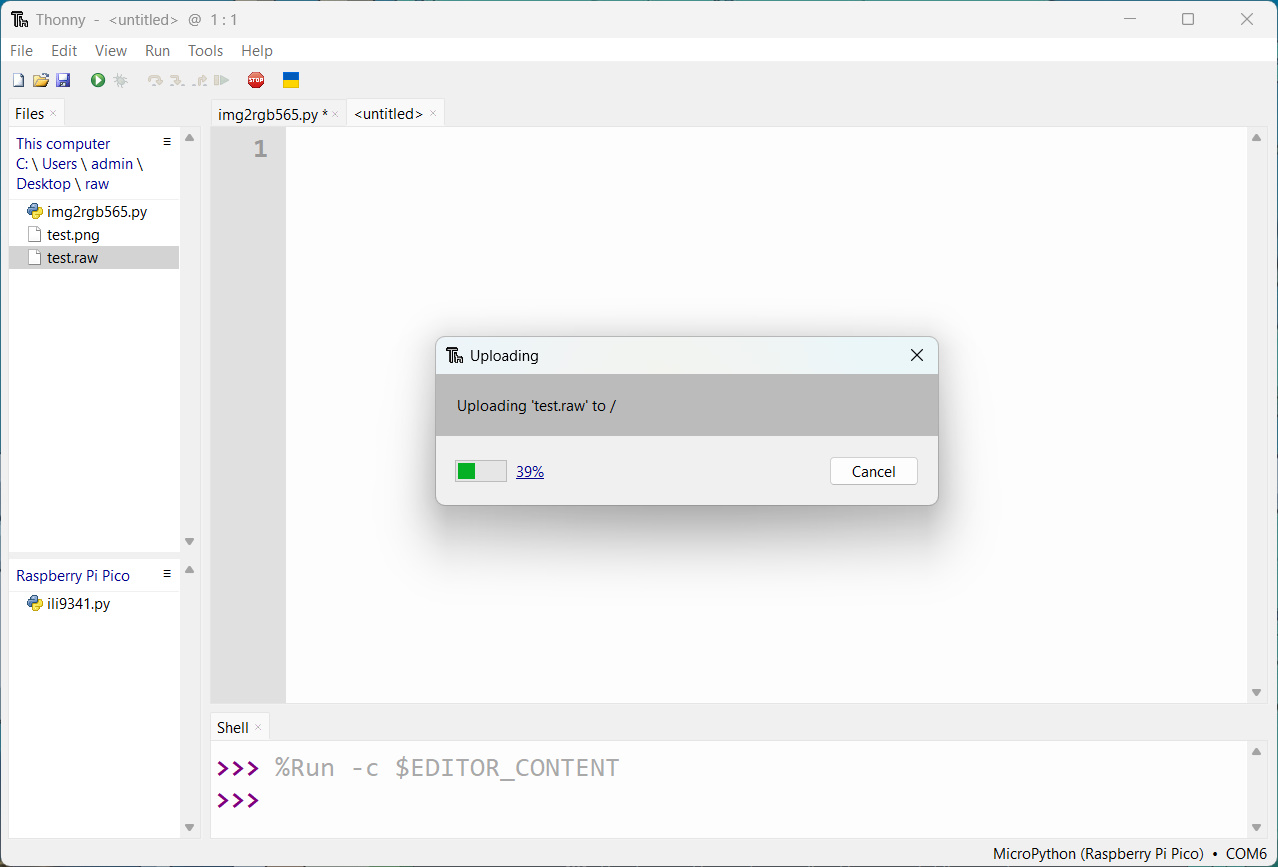This screenshot has height=867, width=1278.
Task: Open This computer panel hamburger menu
Action: point(167,142)
